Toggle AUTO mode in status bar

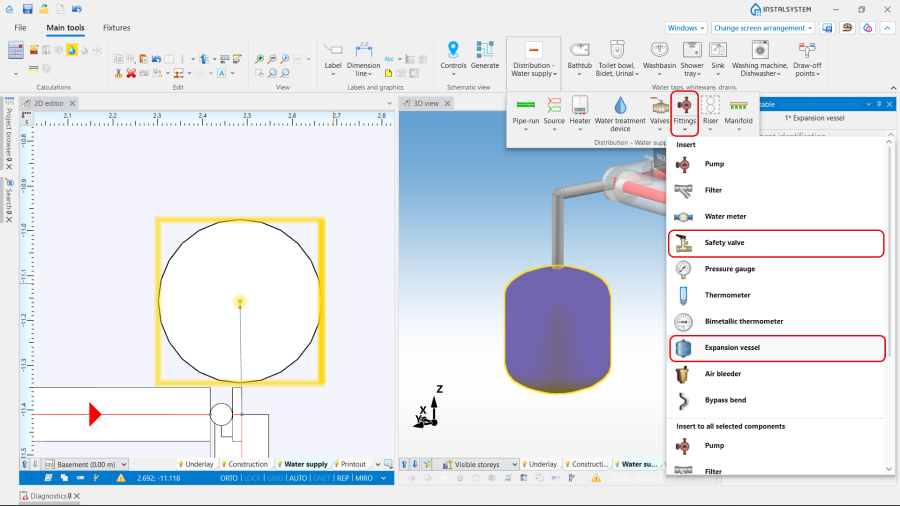coord(298,478)
